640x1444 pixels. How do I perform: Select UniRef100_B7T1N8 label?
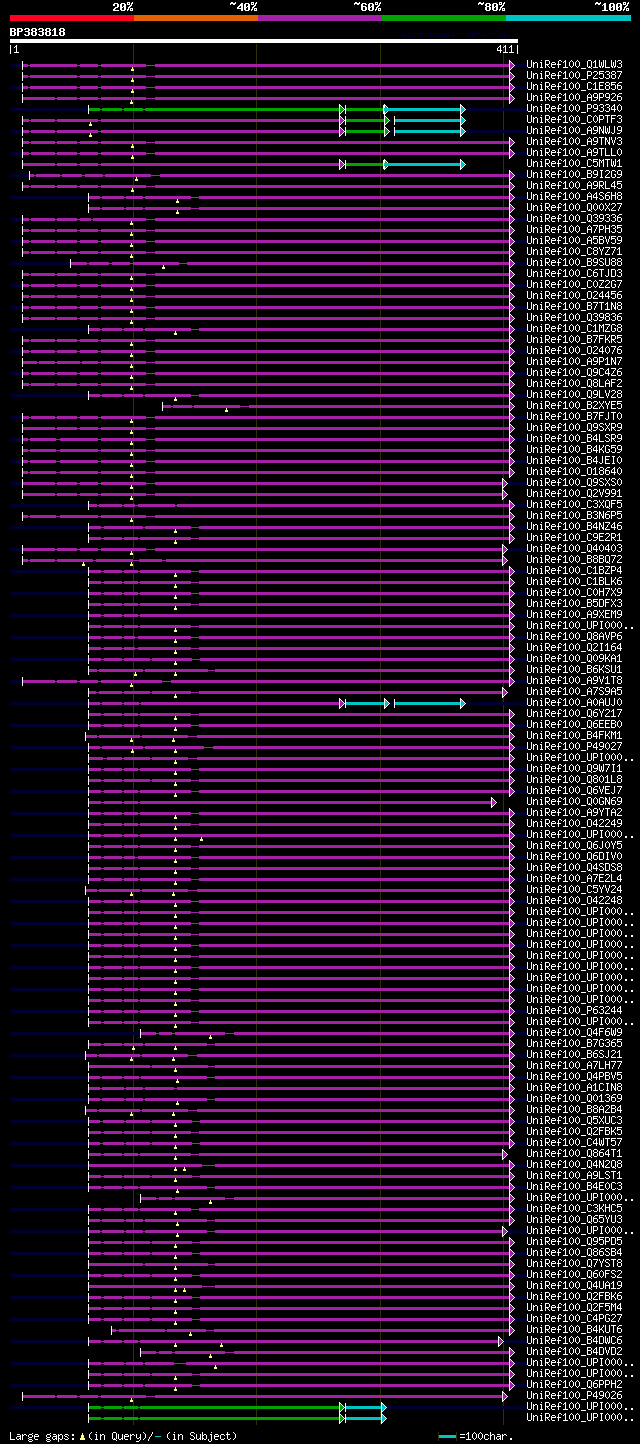tap(574, 306)
